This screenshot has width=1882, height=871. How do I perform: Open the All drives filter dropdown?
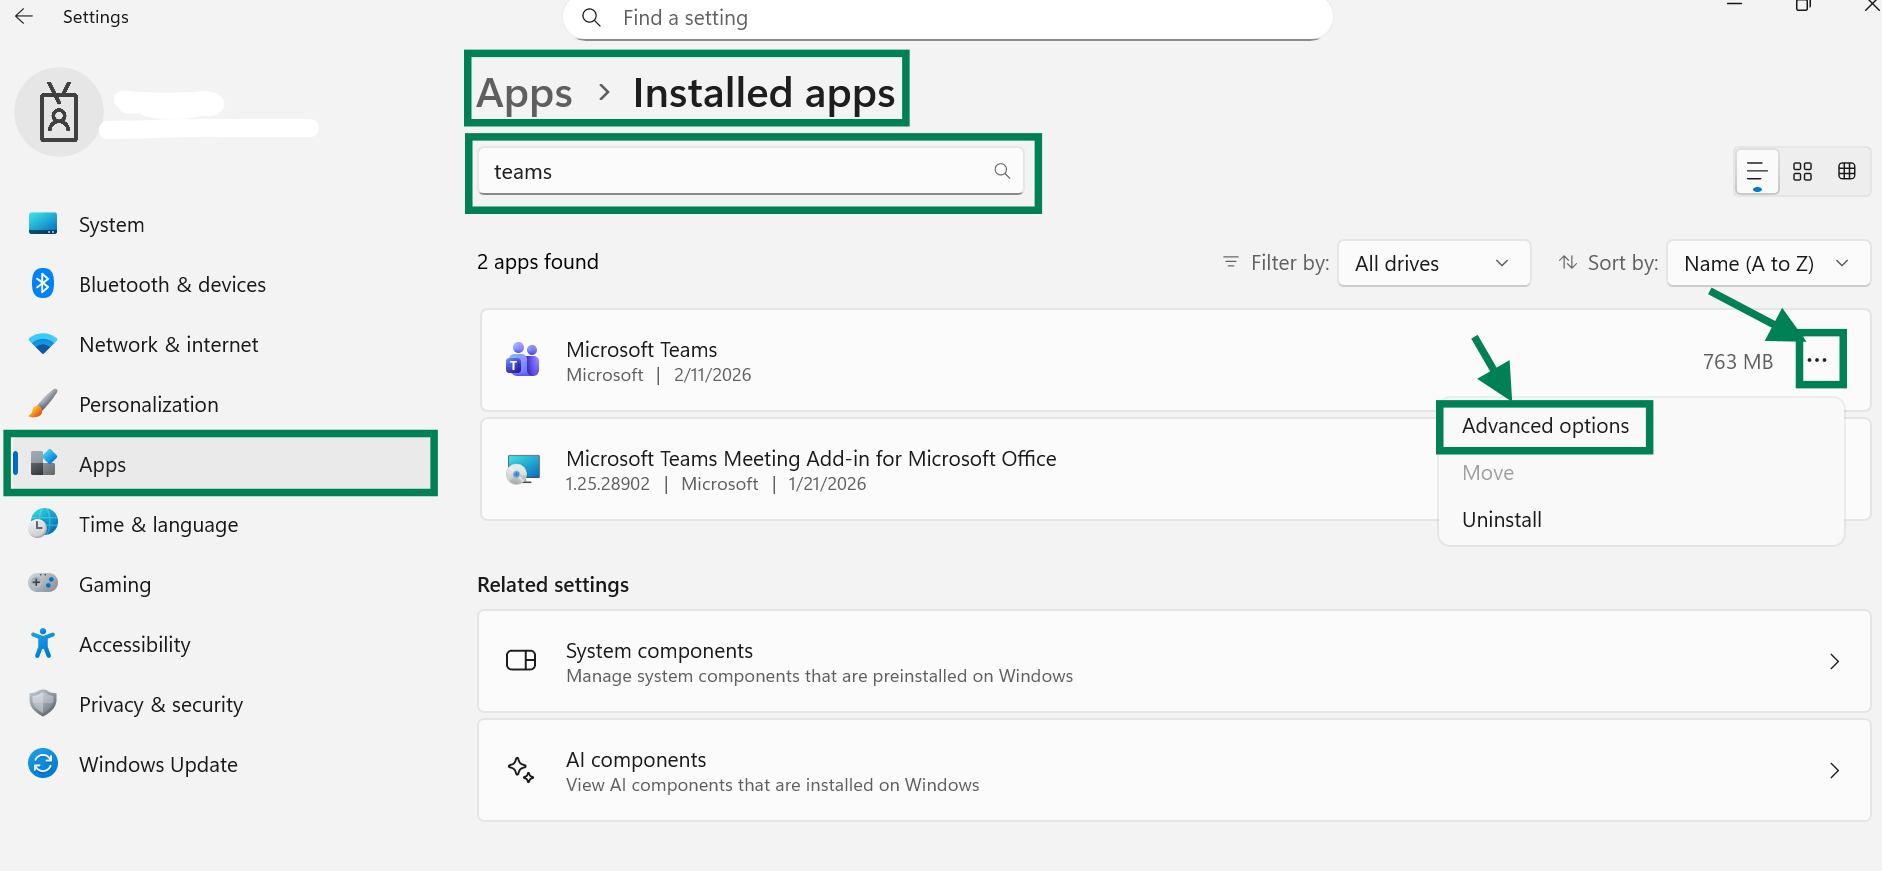coord(1434,263)
